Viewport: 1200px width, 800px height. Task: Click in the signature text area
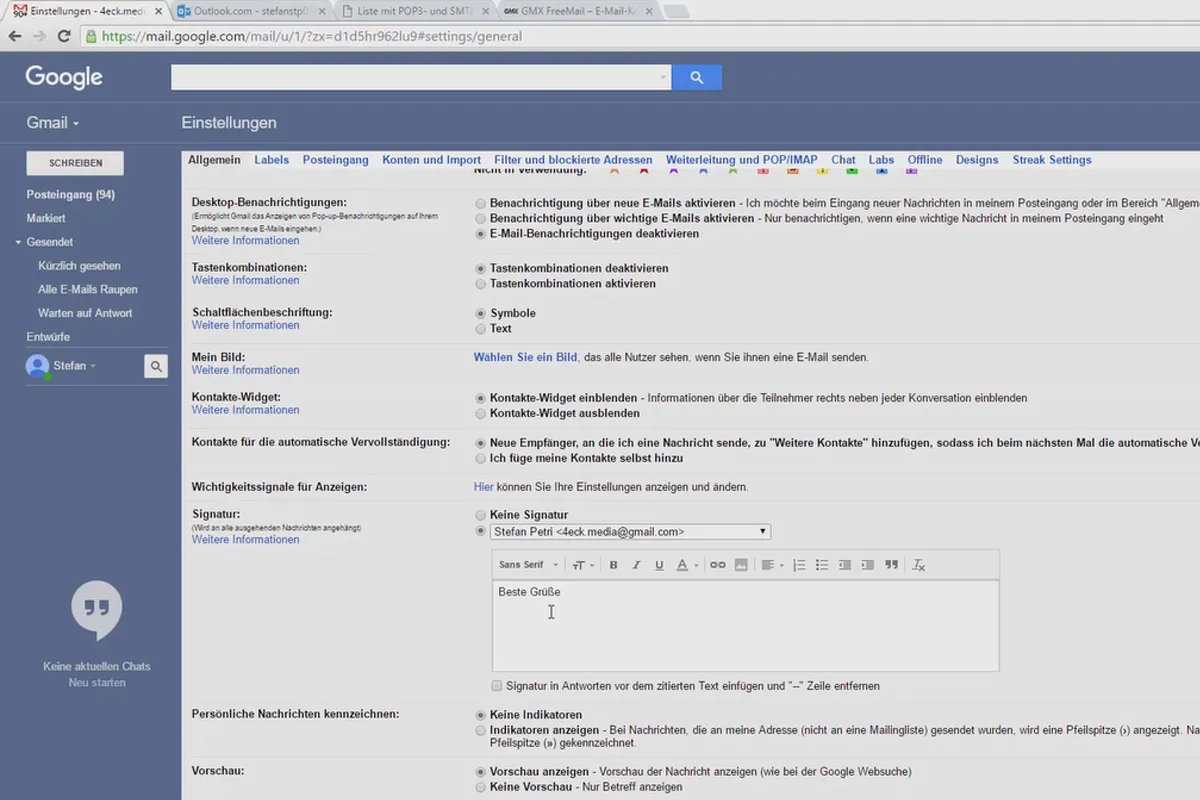(745, 626)
